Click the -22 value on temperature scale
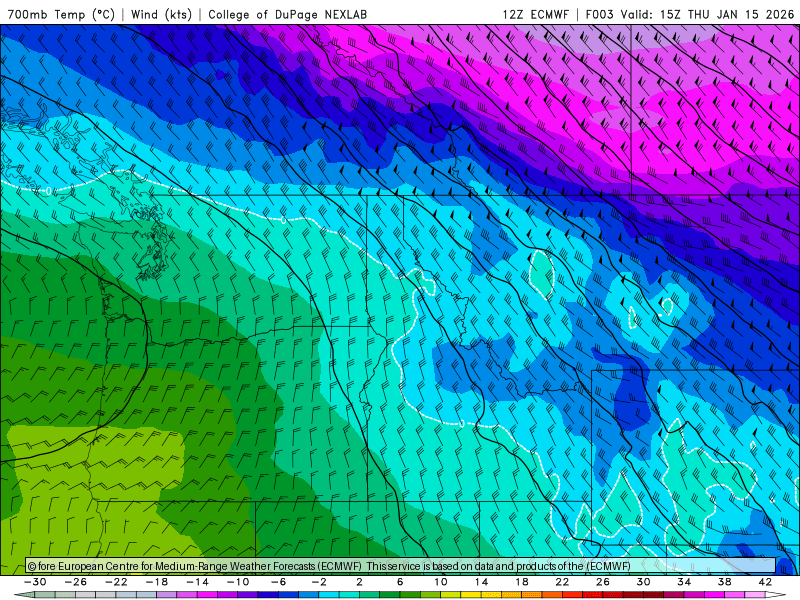The image size is (800, 600). (x=116, y=582)
